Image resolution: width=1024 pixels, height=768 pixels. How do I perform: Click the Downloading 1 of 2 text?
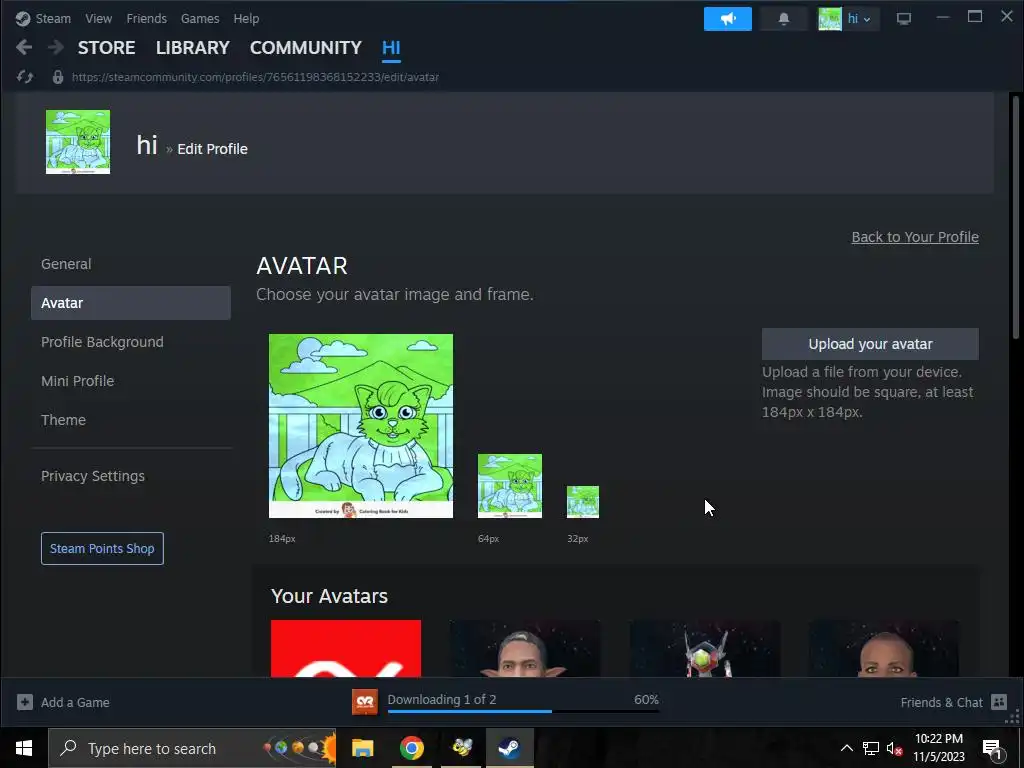point(442,699)
